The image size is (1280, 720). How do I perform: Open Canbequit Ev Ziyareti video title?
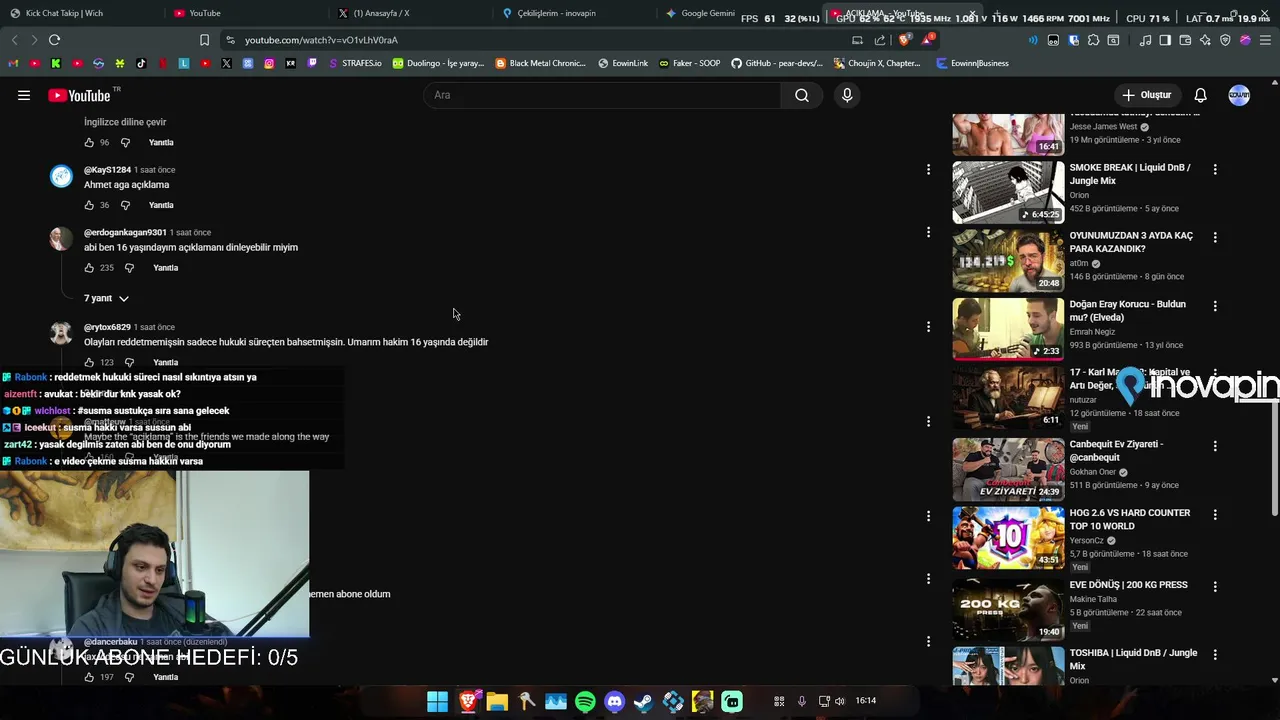tap(1116, 451)
